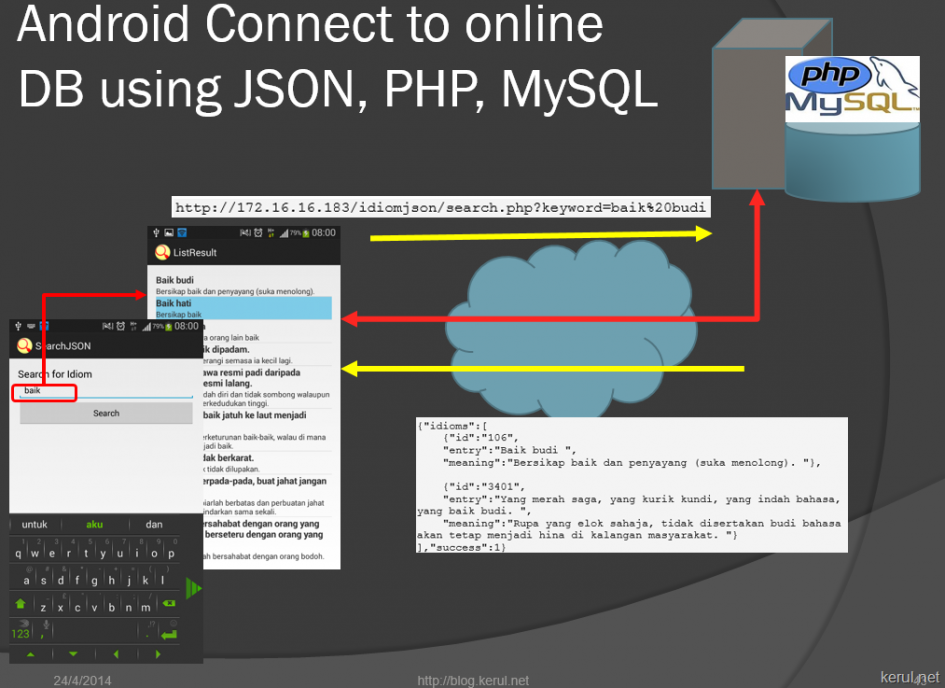Screen dimensions: 945x688
Task: Tap the USB connection icon in status bar
Action: click(x=17, y=324)
